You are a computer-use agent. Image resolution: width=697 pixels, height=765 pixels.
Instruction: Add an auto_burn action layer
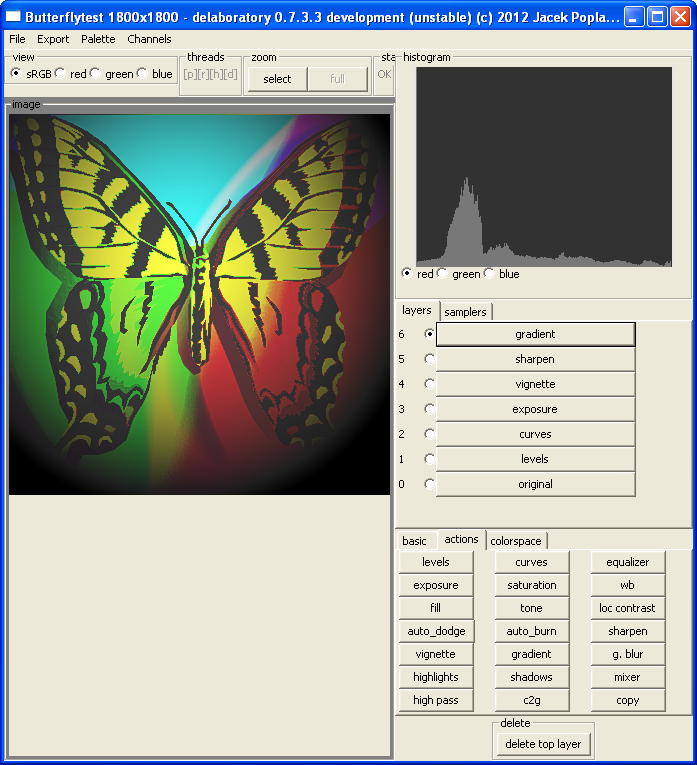coord(532,631)
